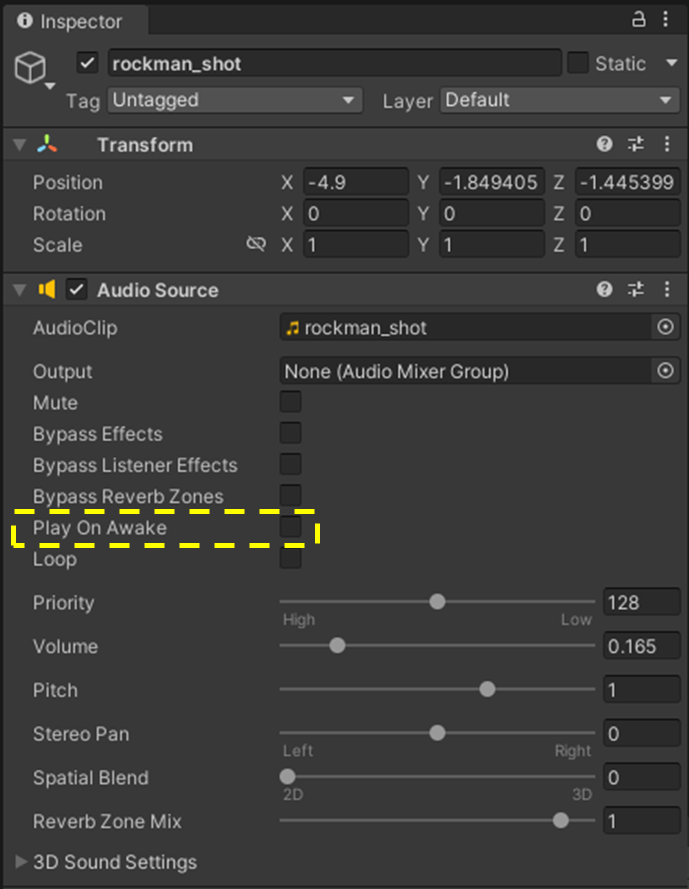The height and width of the screenshot is (889, 689).
Task: Enable the Static checkbox
Action: pyautogui.click(x=578, y=63)
